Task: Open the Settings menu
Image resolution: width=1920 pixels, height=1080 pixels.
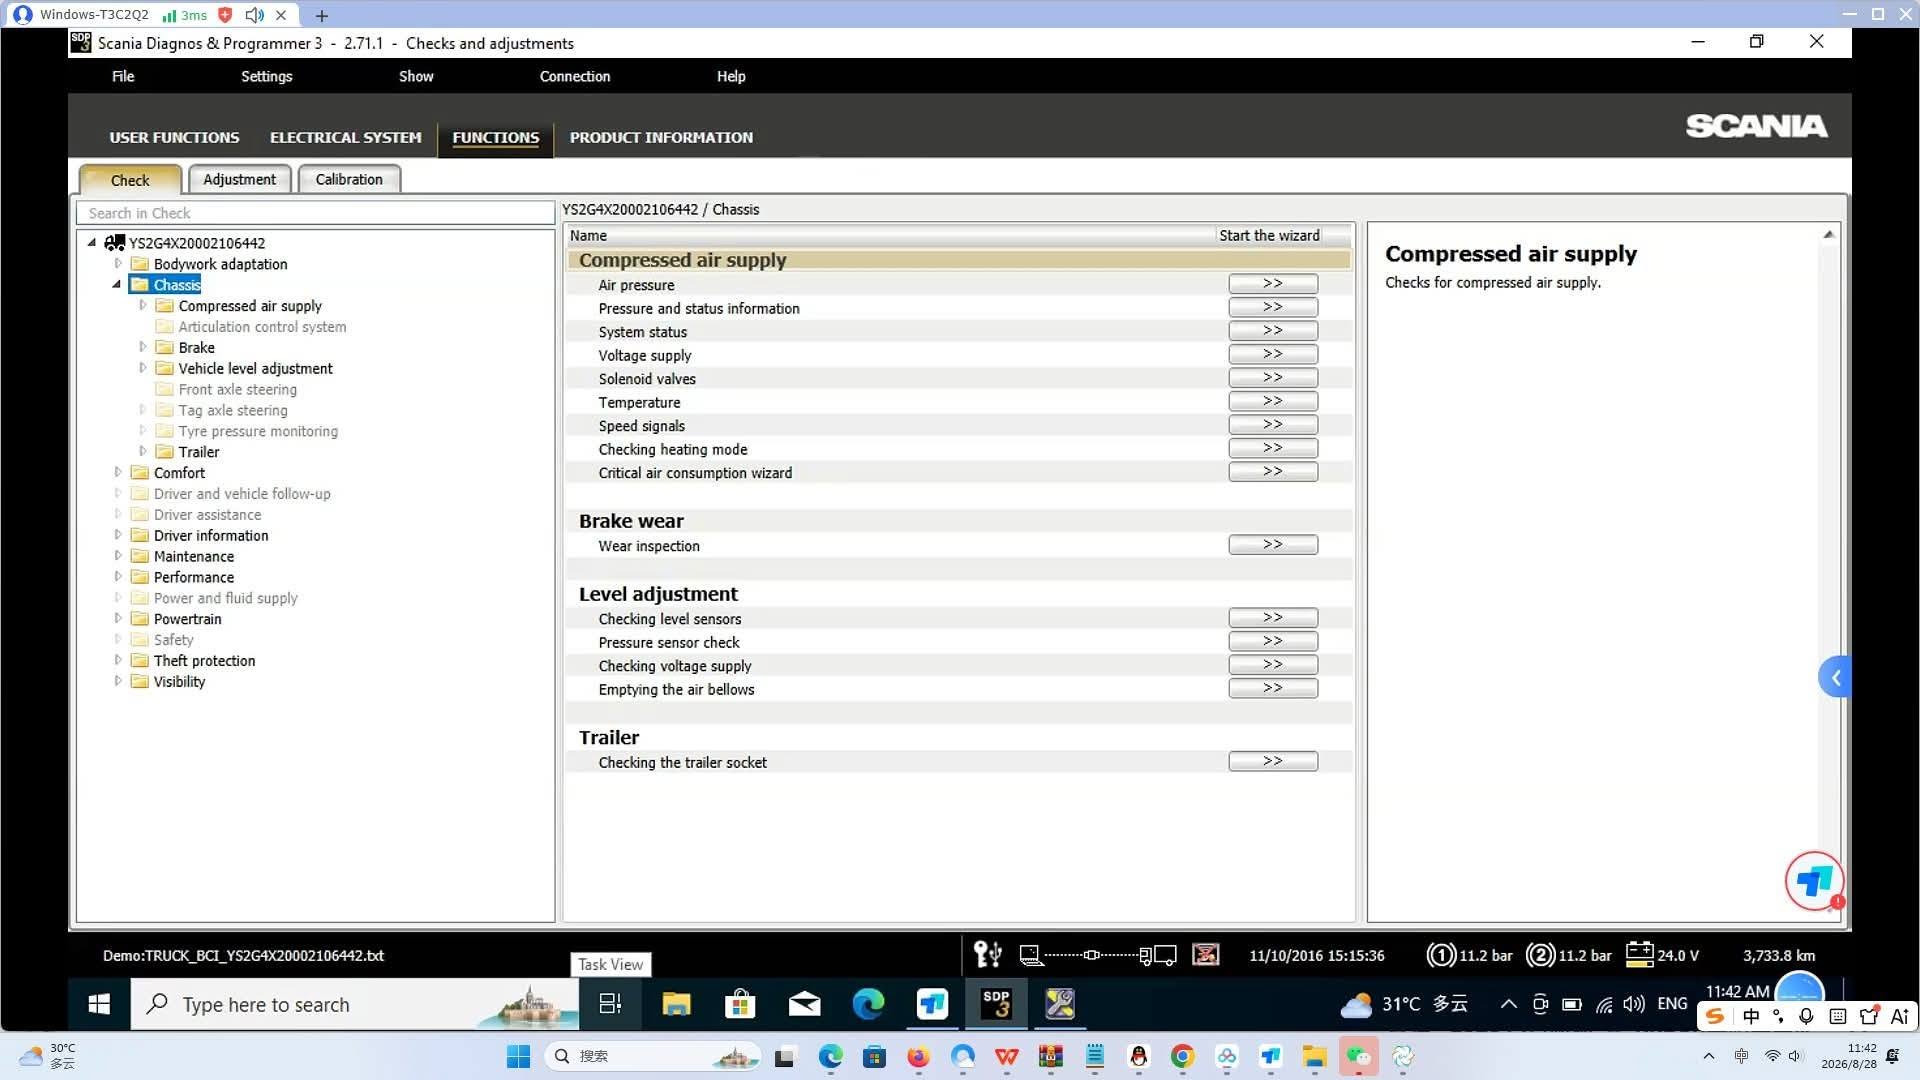Action: [266, 76]
